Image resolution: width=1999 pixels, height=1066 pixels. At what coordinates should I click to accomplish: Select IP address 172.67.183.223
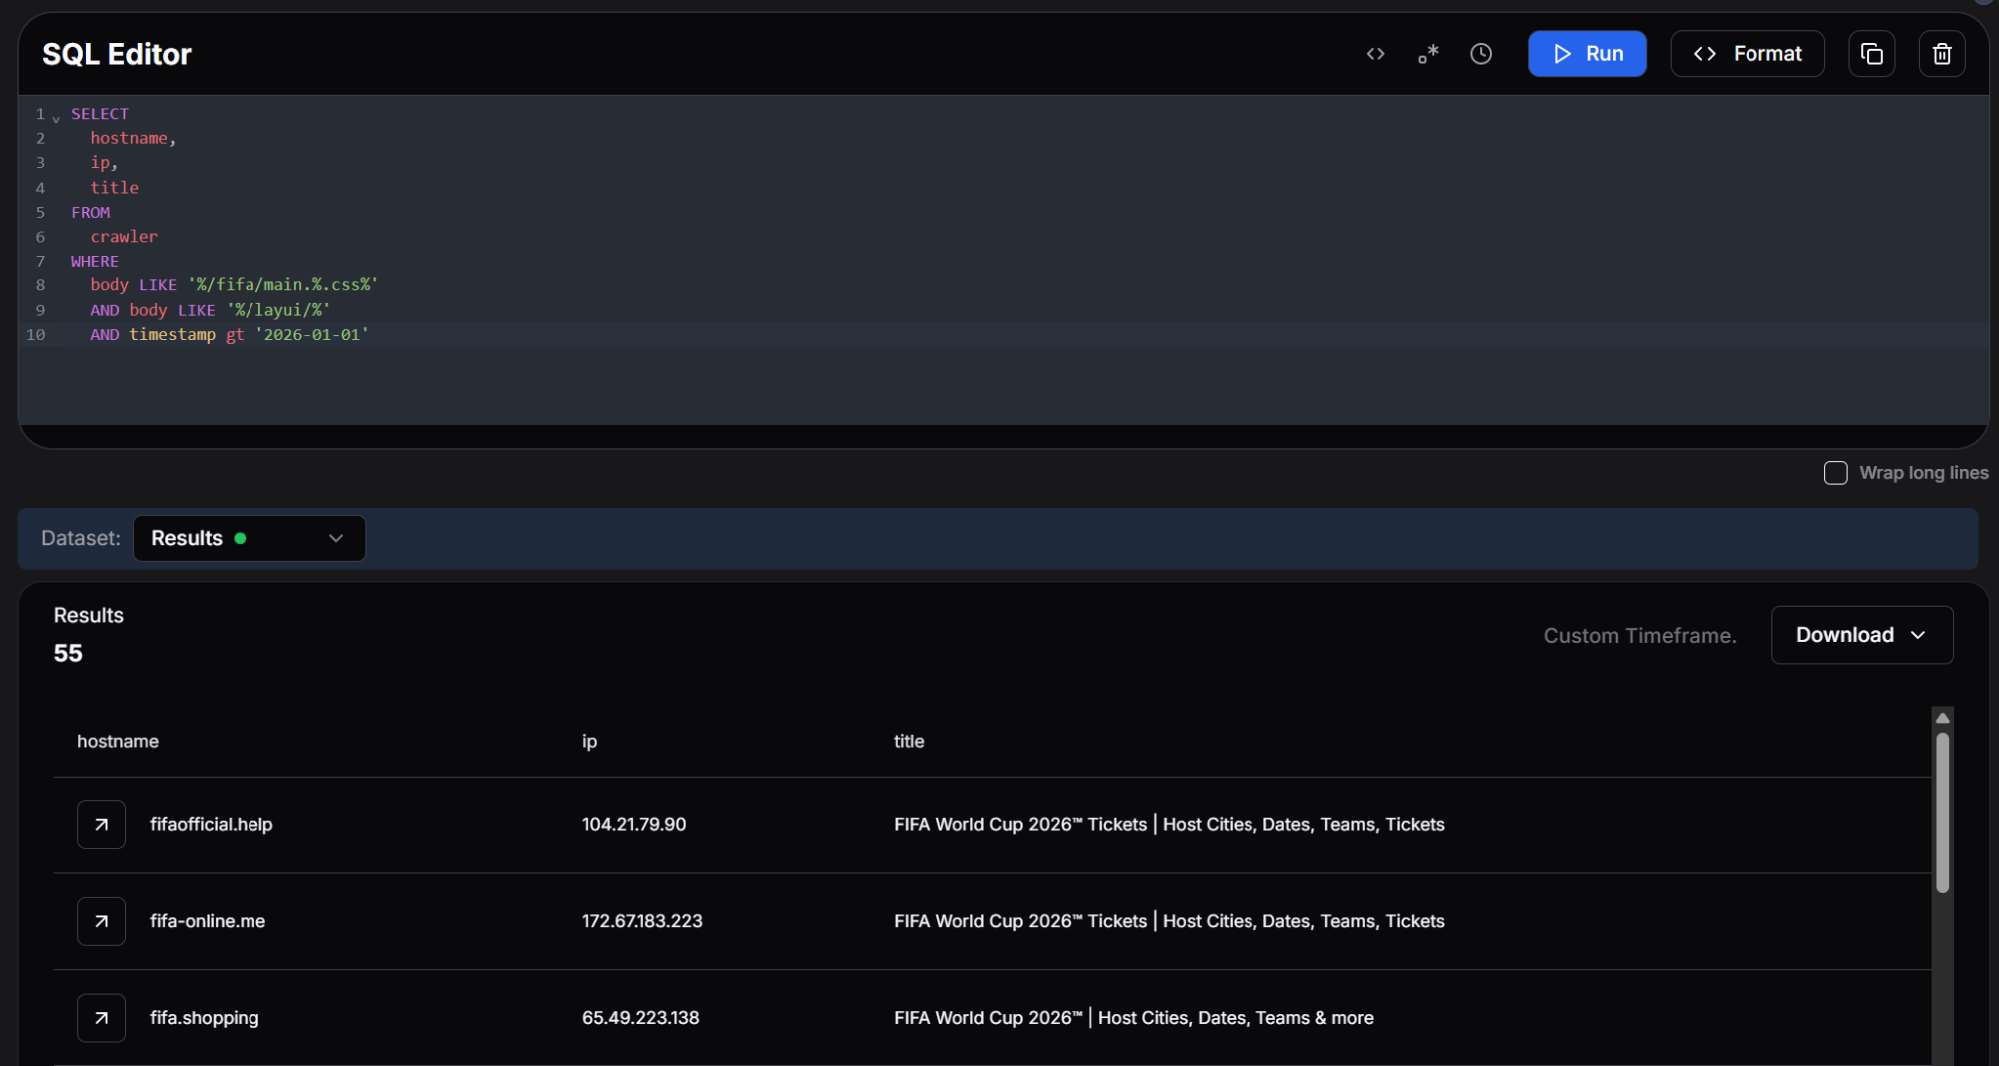pos(642,921)
